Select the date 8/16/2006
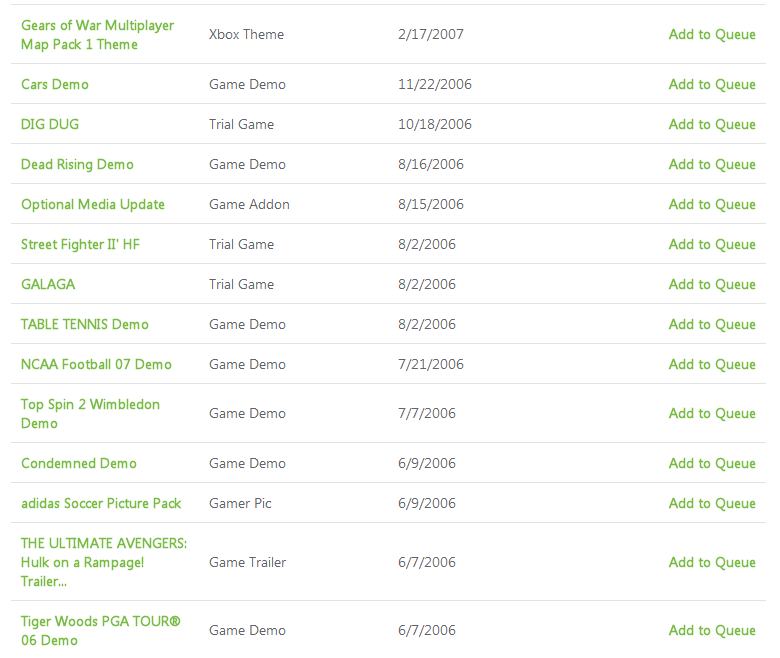780x658 pixels. coord(431,165)
